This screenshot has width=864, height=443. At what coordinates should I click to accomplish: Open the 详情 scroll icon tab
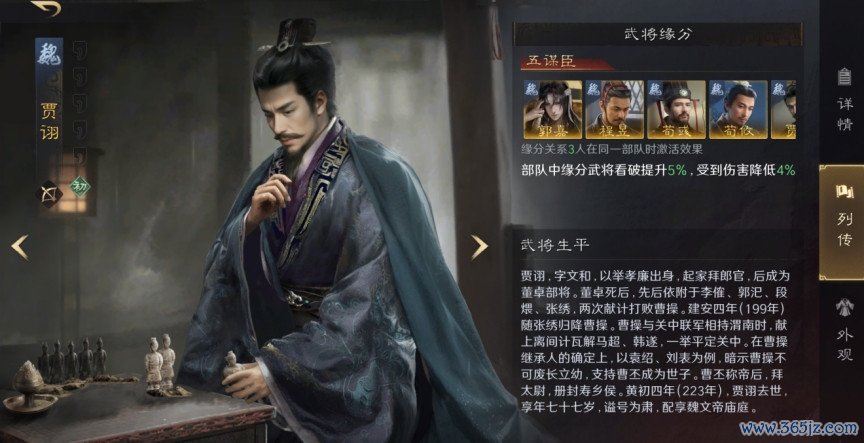pyautogui.click(x=844, y=100)
